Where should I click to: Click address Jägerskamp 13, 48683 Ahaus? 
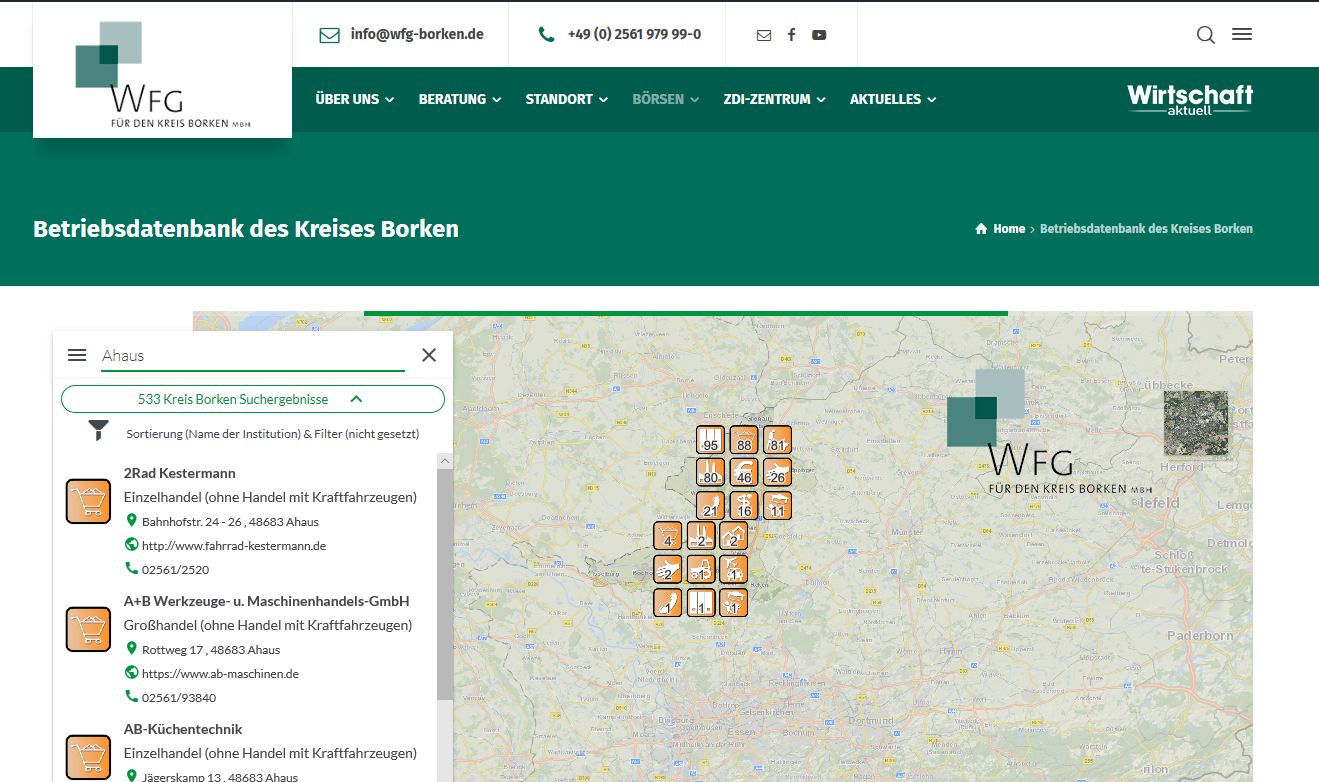(x=220, y=776)
